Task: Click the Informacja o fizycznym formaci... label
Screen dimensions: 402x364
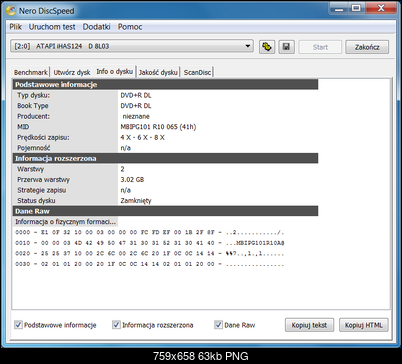Action: (65, 222)
